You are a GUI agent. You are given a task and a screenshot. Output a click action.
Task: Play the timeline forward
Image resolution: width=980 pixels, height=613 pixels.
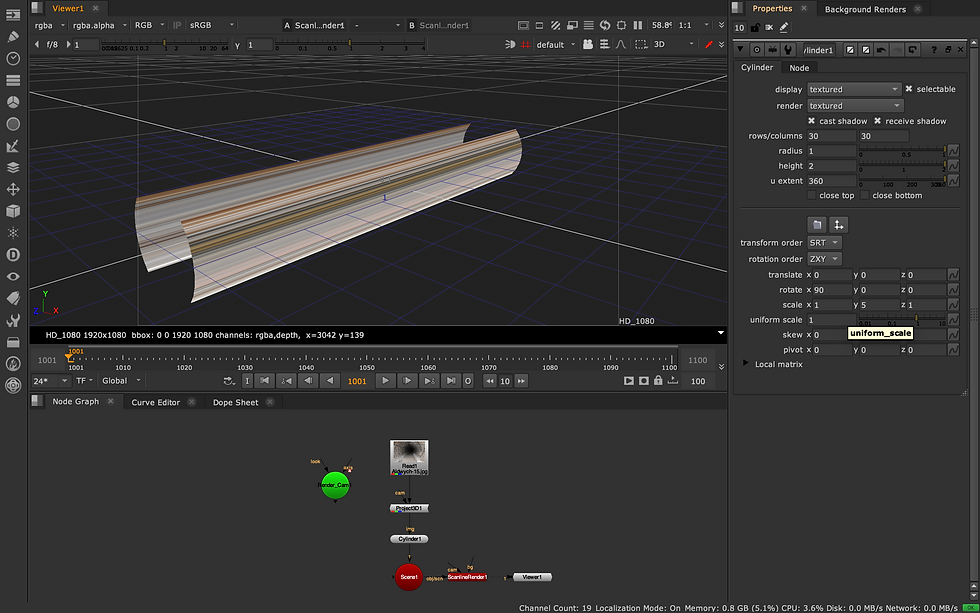(386, 381)
